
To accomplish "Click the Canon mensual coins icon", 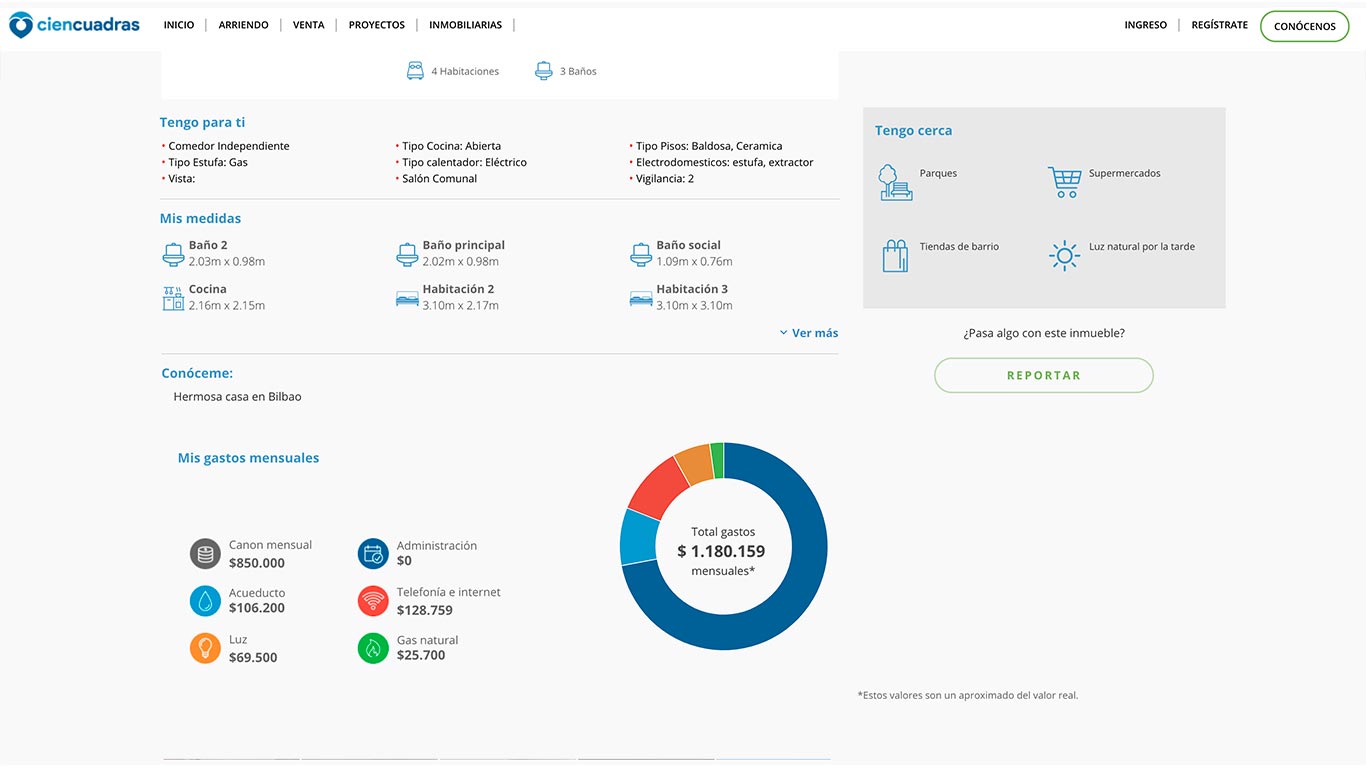I will click(x=205, y=554).
